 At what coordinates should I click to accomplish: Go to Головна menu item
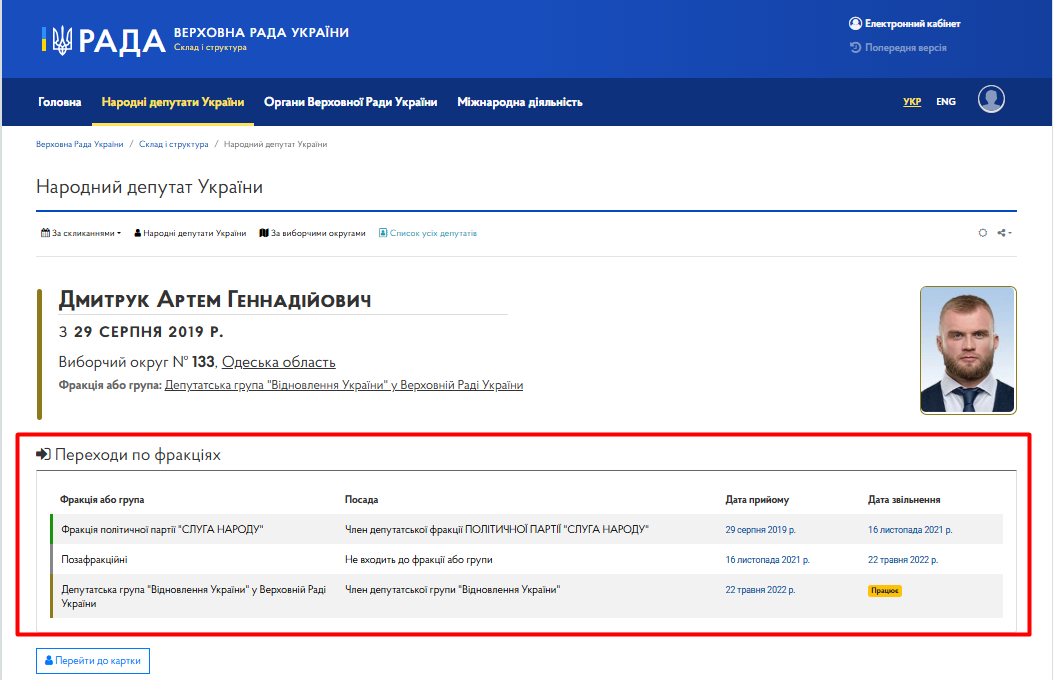click(60, 102)
